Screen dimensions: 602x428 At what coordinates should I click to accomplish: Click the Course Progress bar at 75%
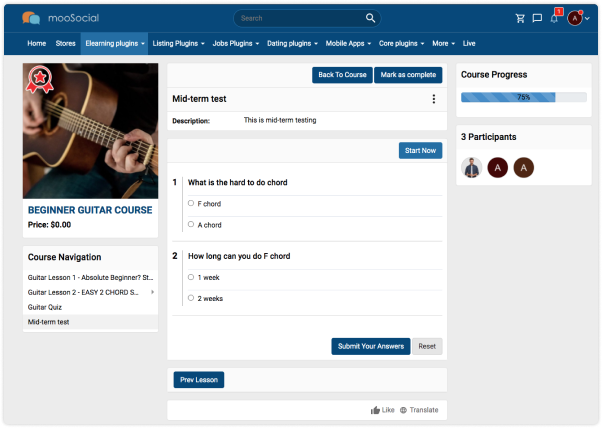[x=524, y=97]
